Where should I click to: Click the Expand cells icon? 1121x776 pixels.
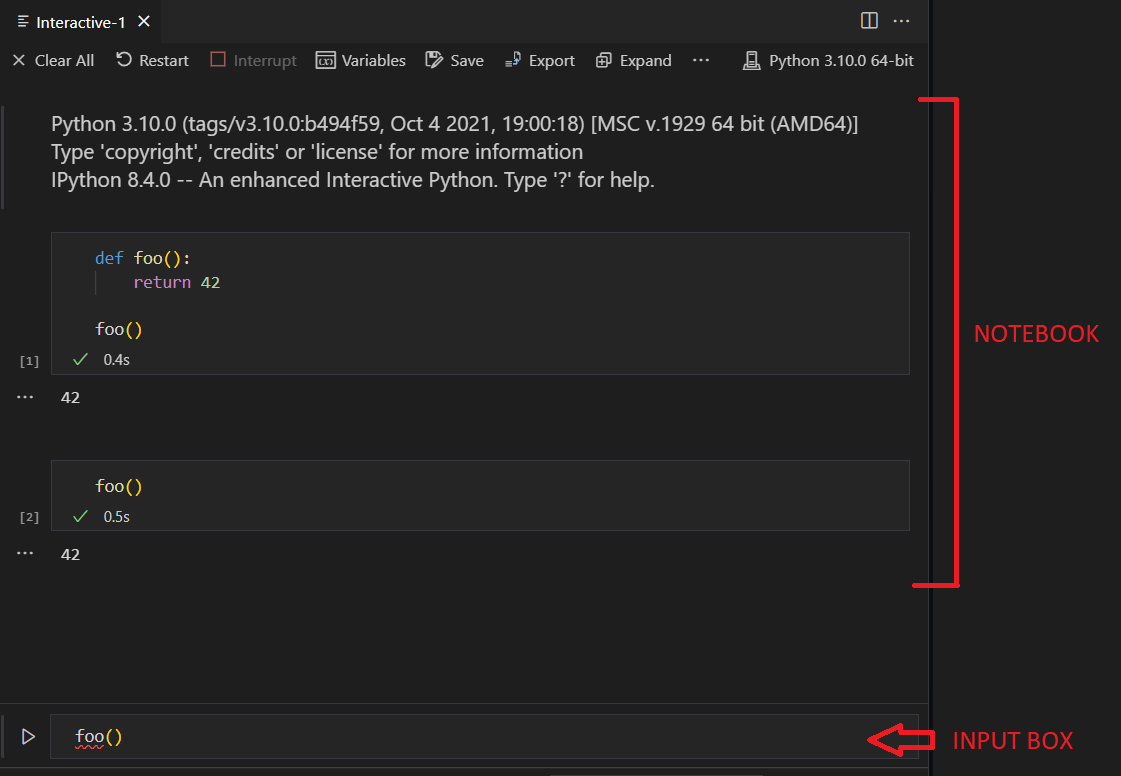pos(604,60)
